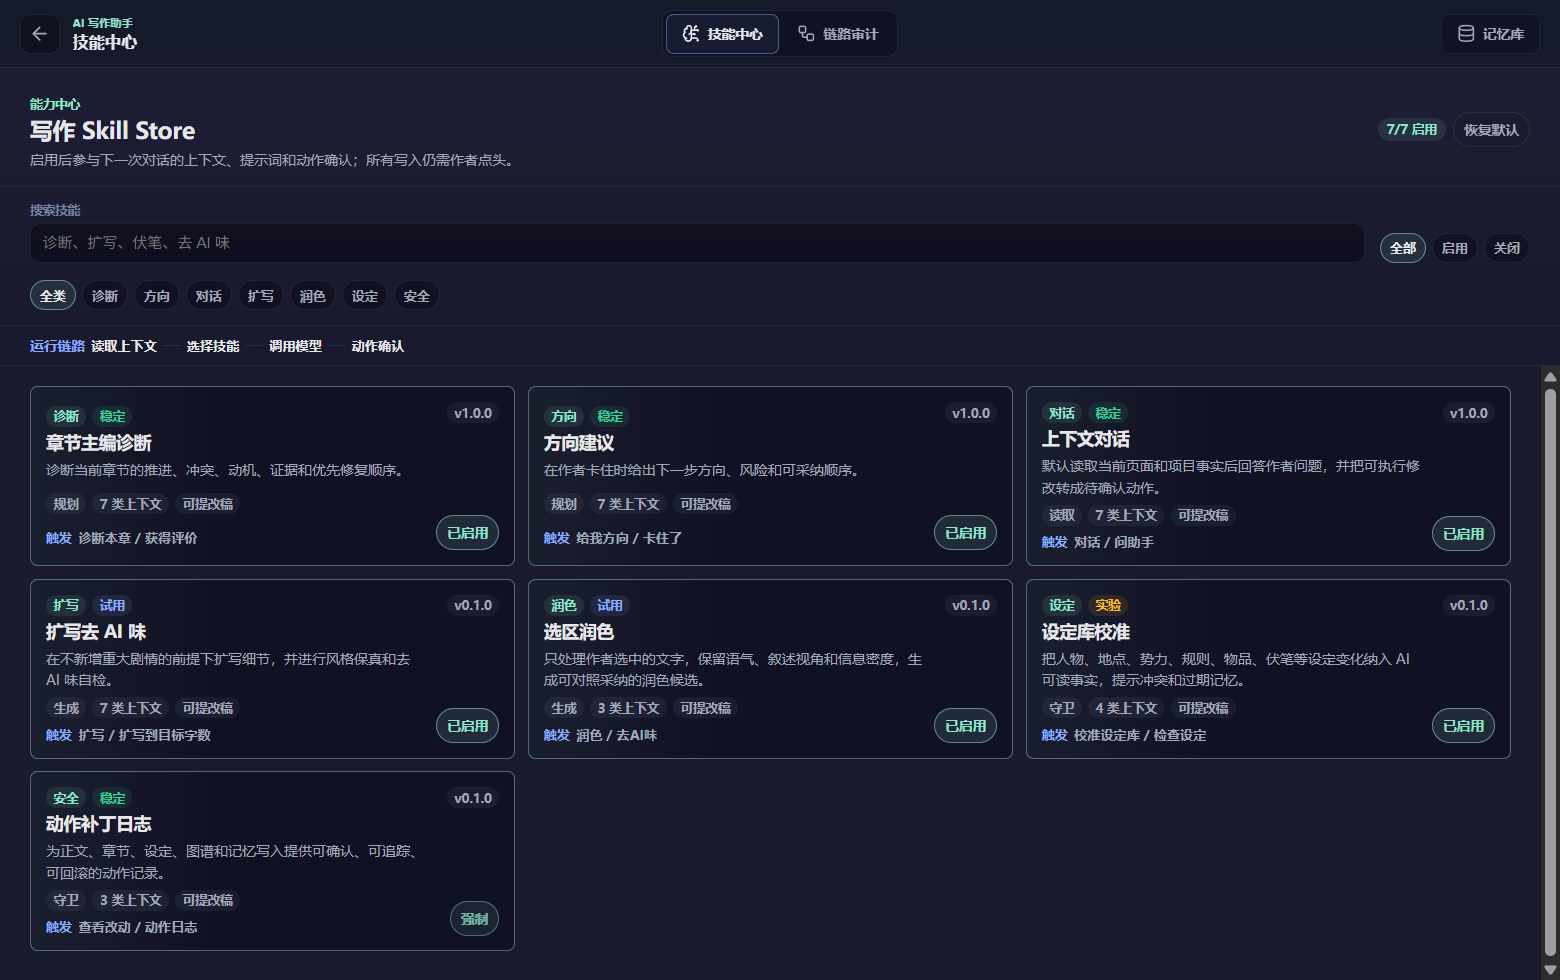Click the 试用 tag on 扩写去 AI 味

point(112,605)
